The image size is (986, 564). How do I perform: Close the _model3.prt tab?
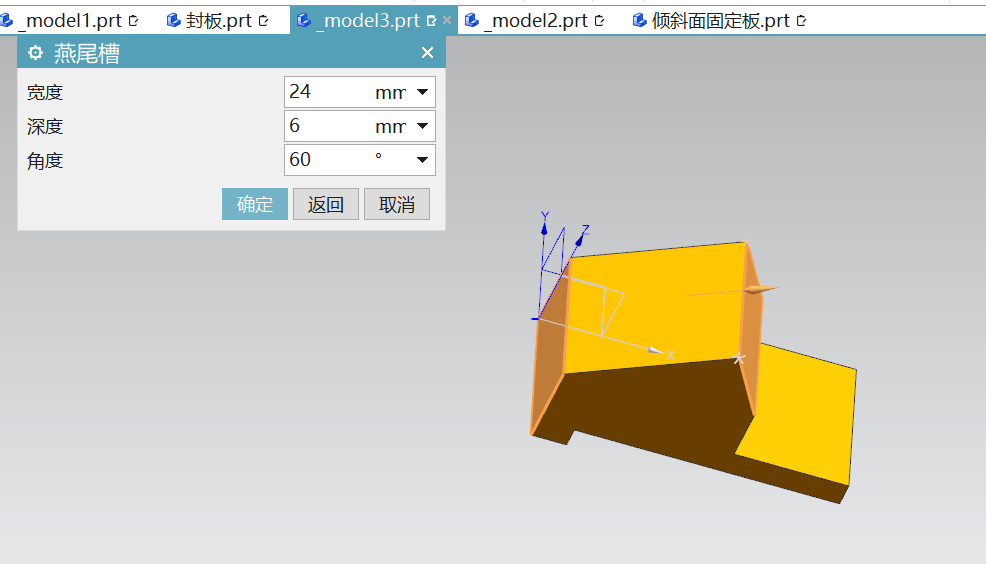447,20
